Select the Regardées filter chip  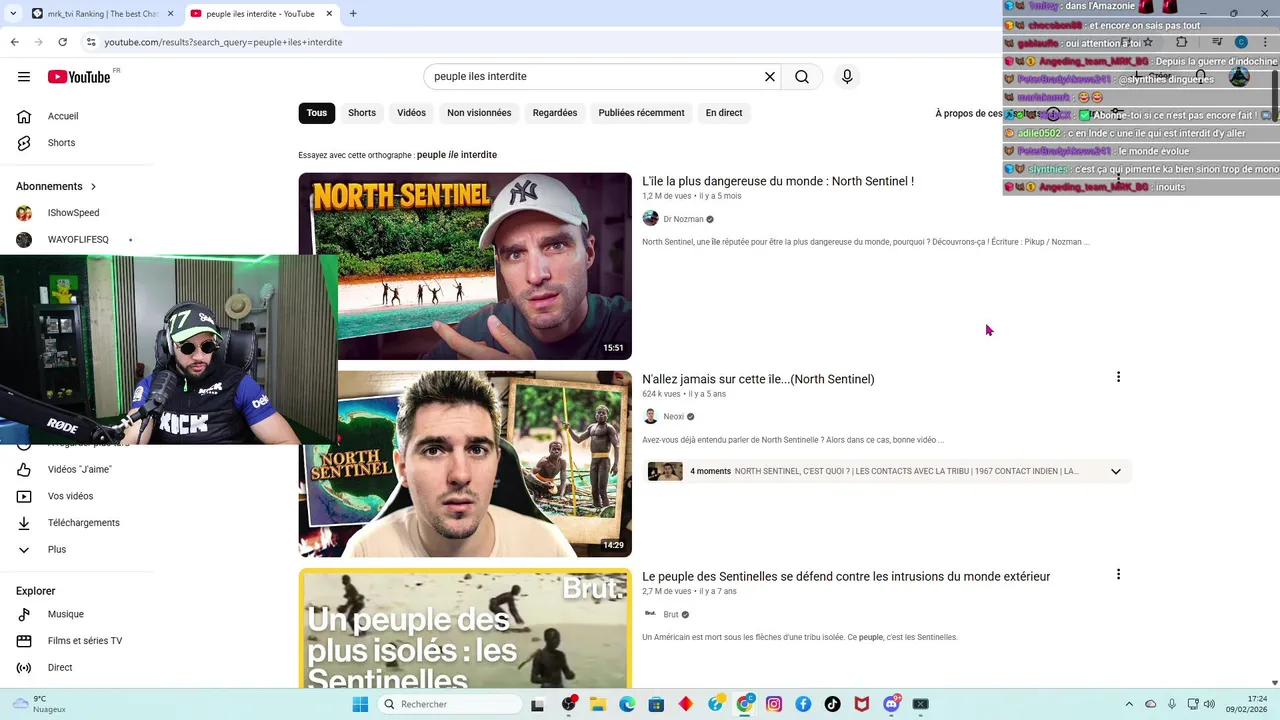pos(555,113)
